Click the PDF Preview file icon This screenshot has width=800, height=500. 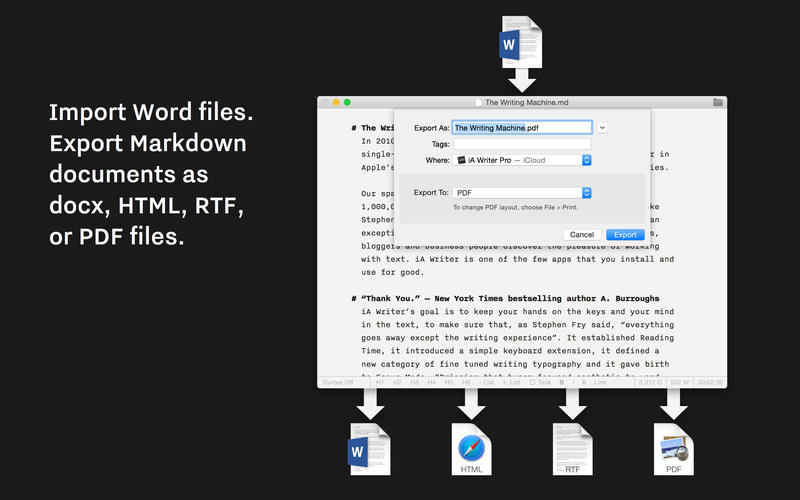point(673,447)
